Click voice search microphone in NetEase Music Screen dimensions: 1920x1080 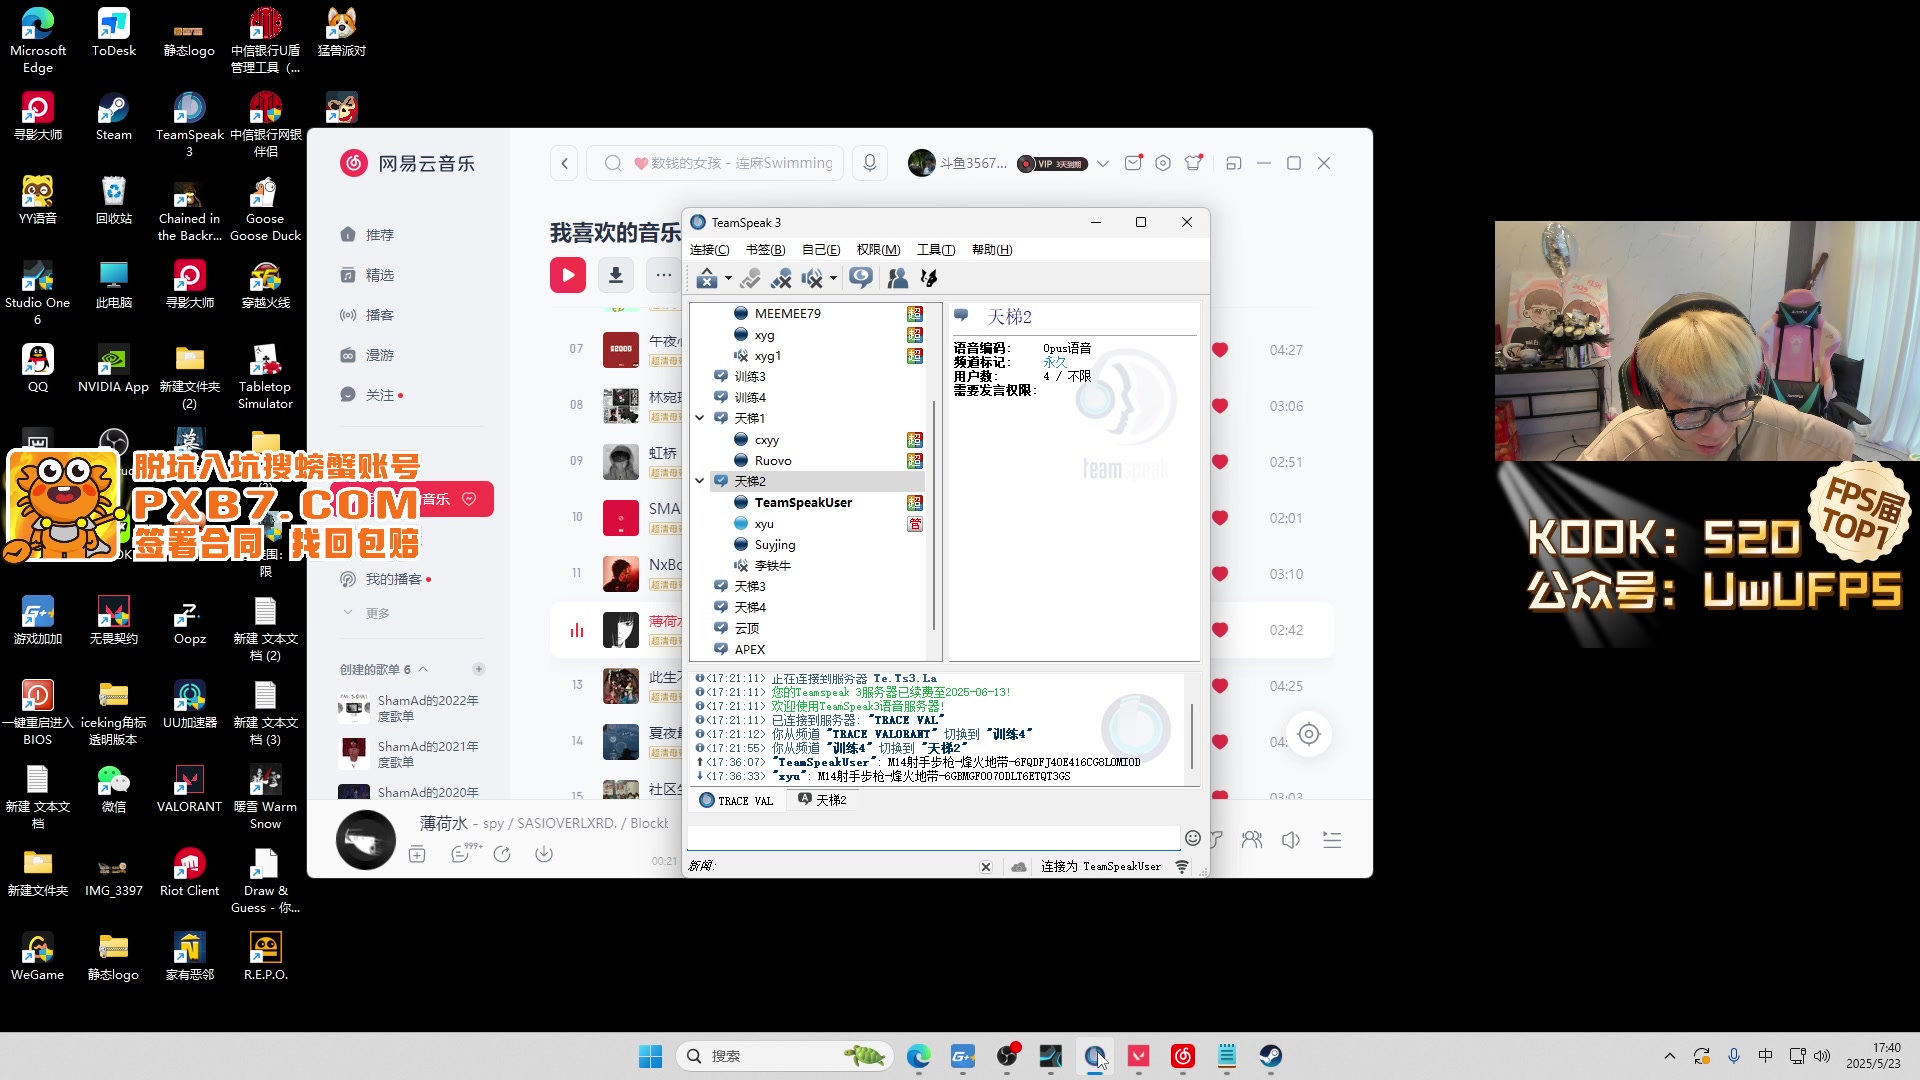coord(870,163)
